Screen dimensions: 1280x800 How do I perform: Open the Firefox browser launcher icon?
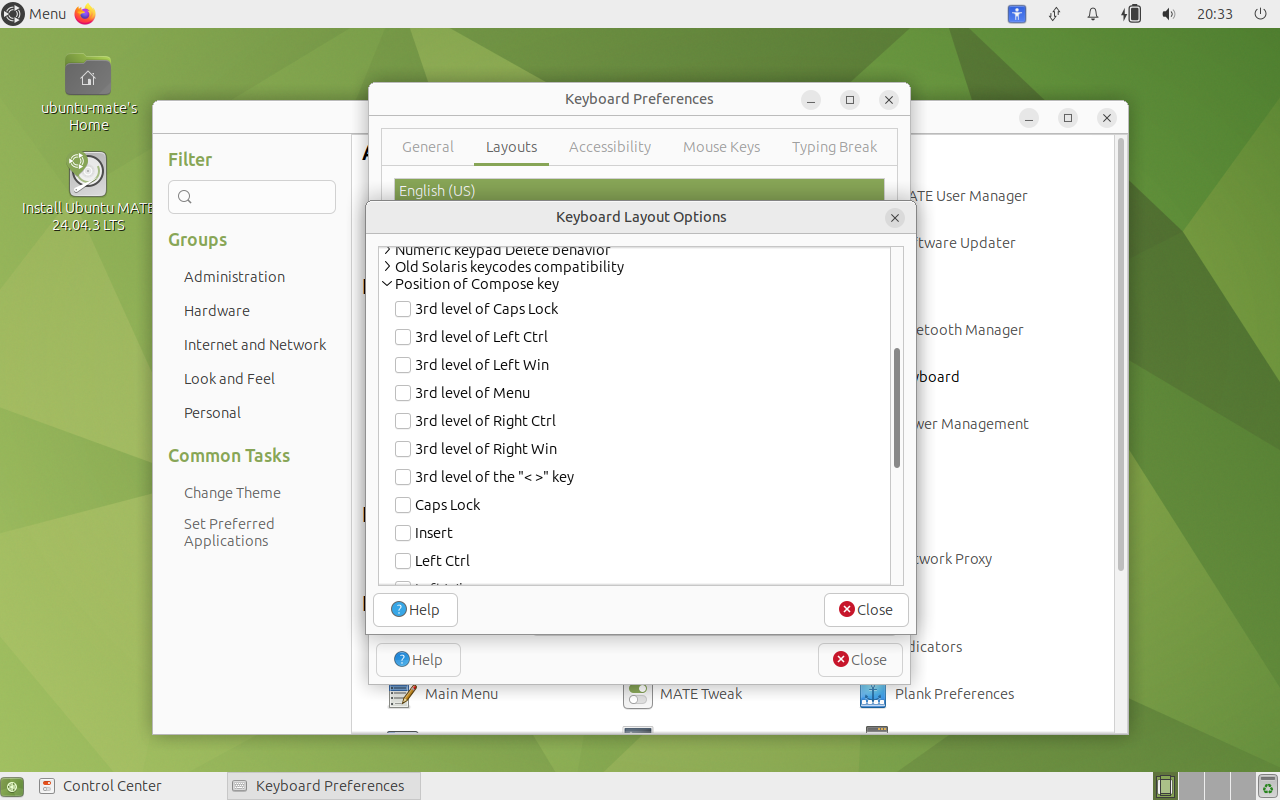point(85,14)
